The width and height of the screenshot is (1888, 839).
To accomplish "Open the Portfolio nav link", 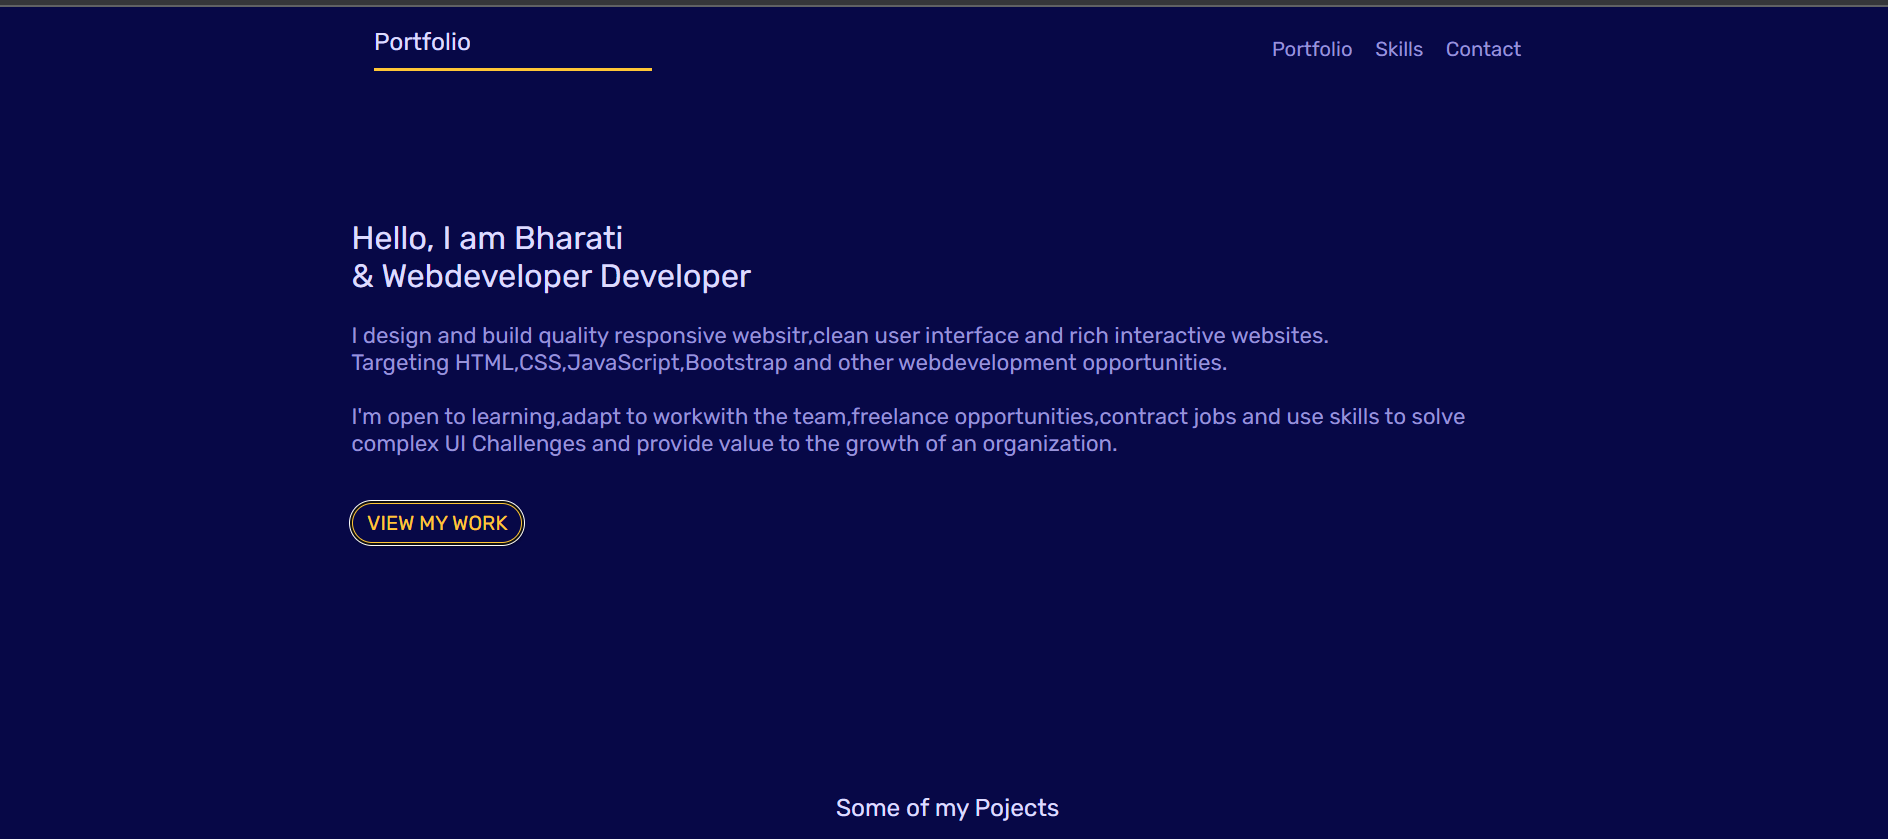I will coord(1312,49).
